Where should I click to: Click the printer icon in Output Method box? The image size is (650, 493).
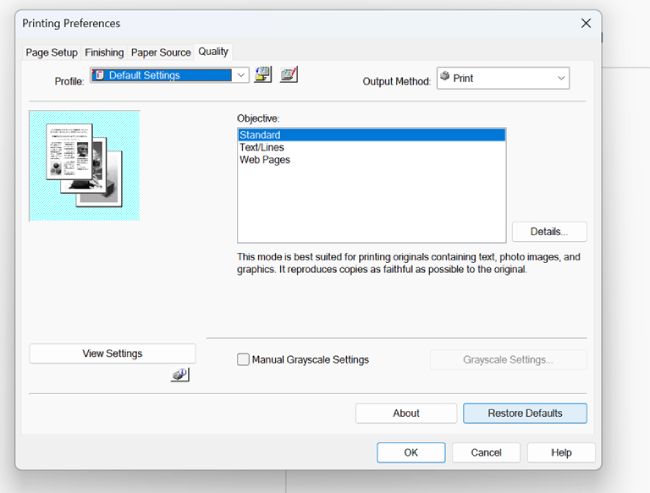[445, 77]
